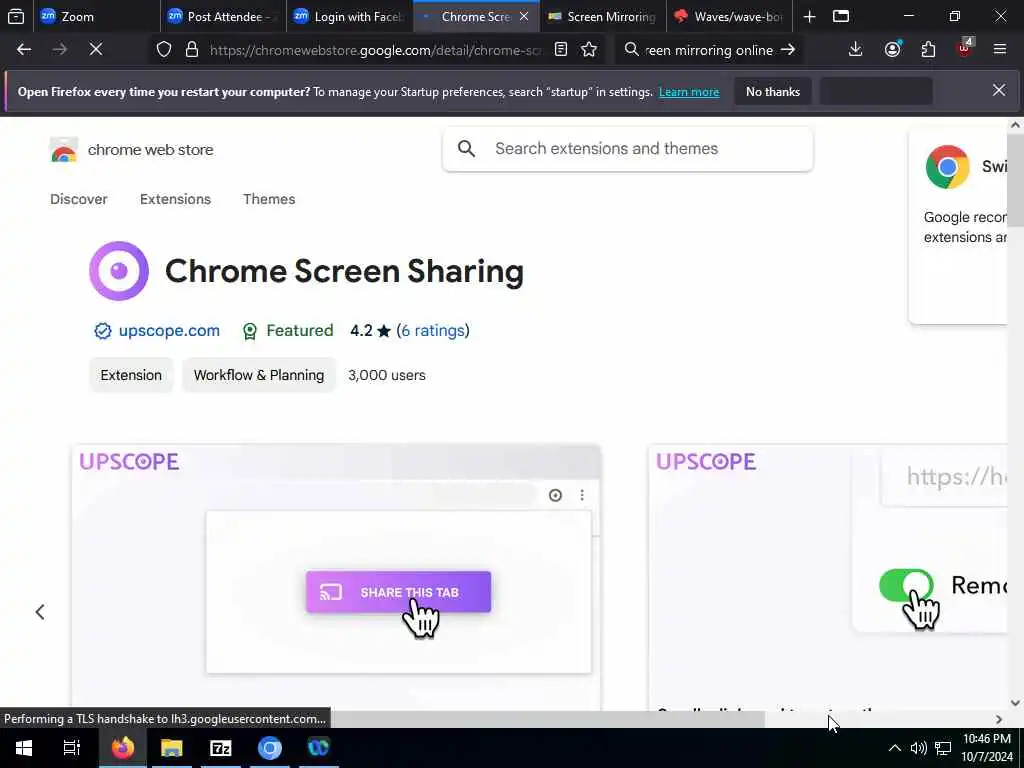
Task: Click the horizontal scrollbar right arrow
Action: (999, 719)
